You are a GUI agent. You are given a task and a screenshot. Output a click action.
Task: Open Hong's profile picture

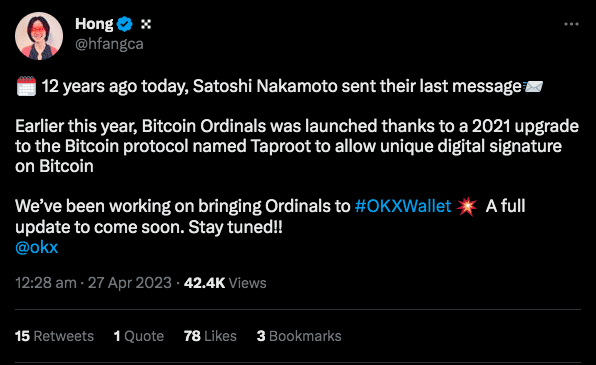pos(39,36)
